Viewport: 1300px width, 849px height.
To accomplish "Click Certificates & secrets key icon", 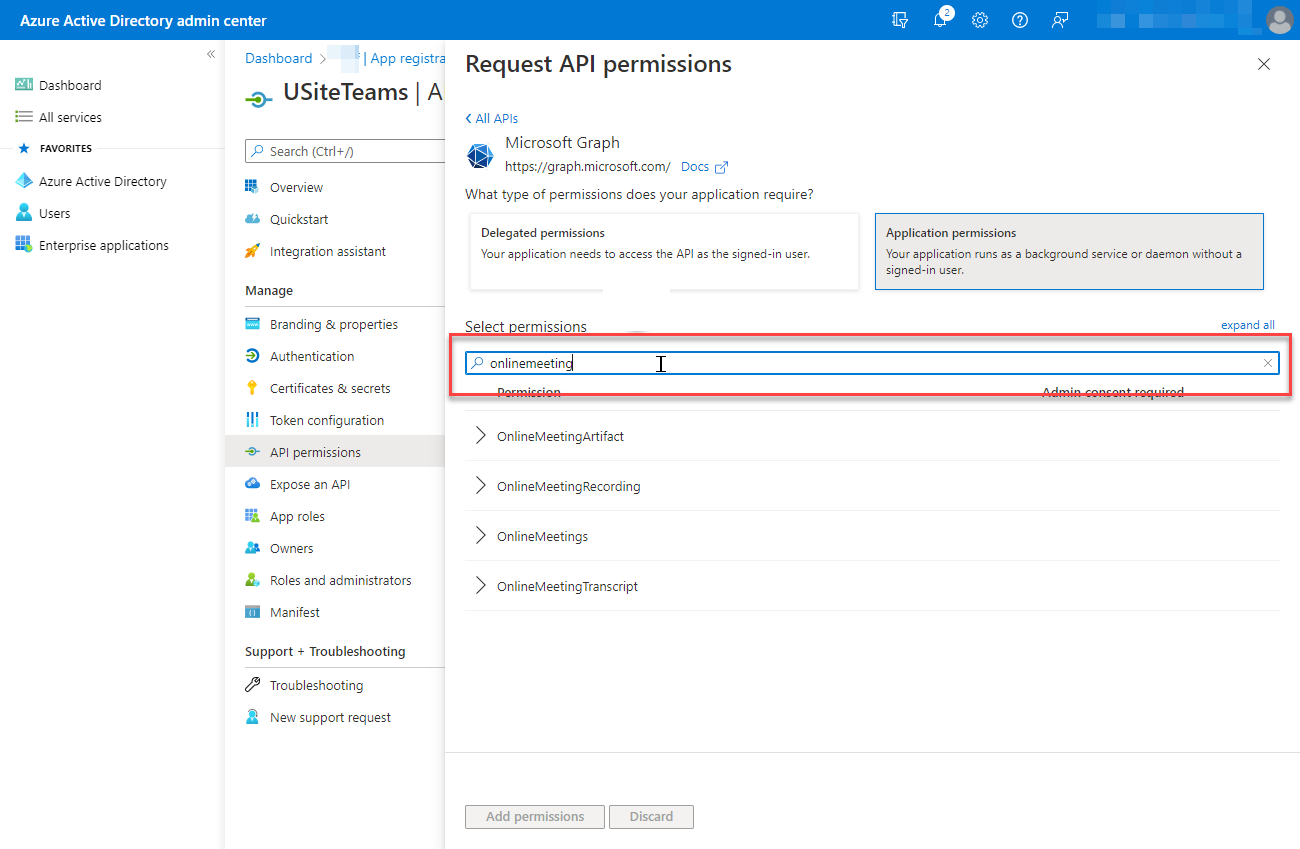I will [252, 388].
